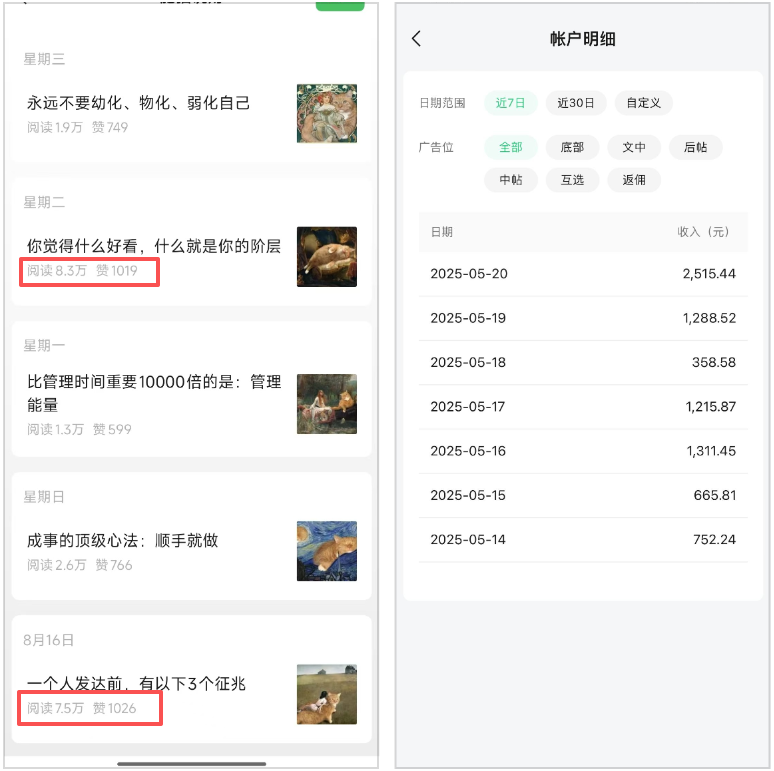
Task: Tap the 星期三 date label
Action: pyautogui.click(x=44, y=59)
